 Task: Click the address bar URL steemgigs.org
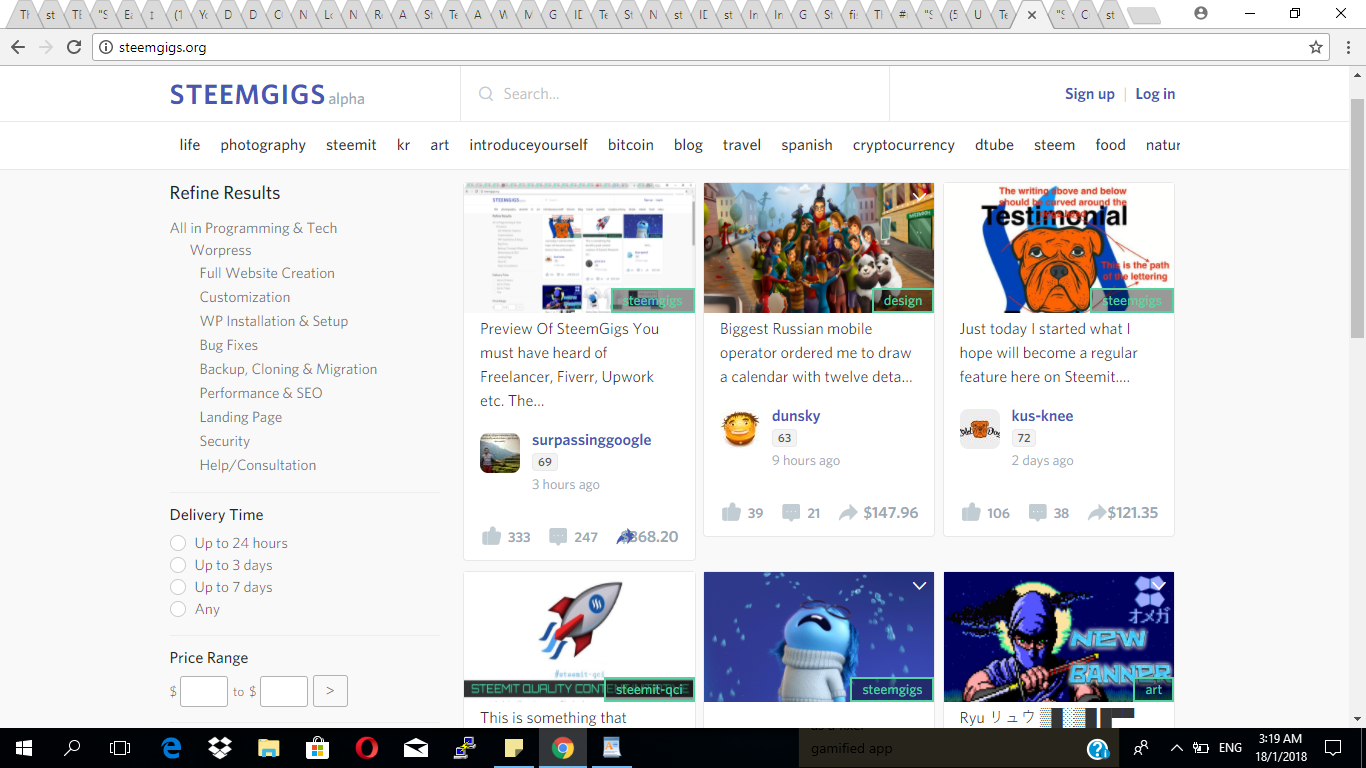(x=162, y=47)
